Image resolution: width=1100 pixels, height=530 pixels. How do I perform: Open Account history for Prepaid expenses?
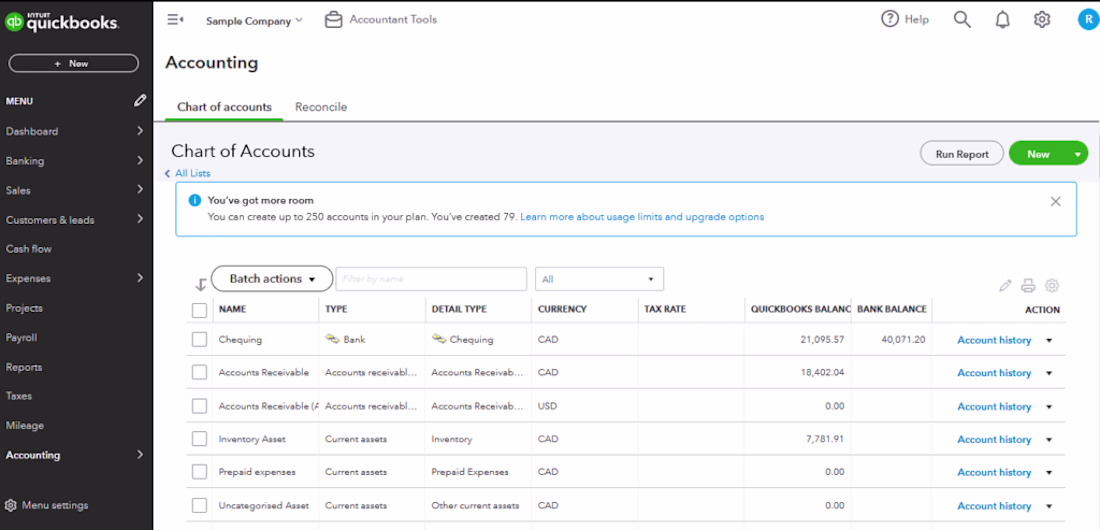coord(993,472)
